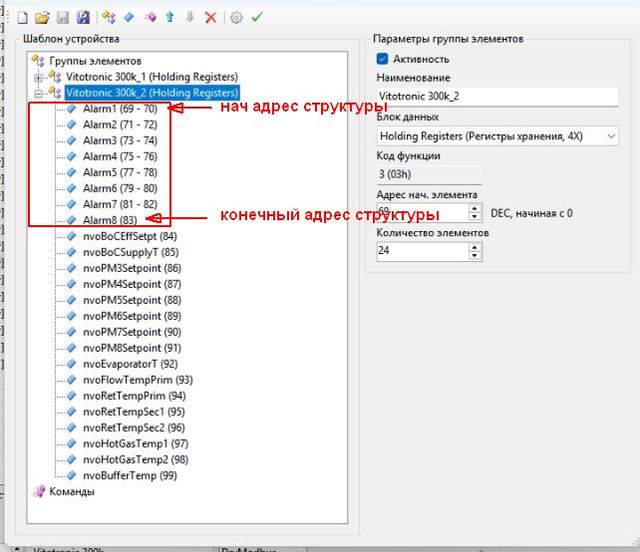
Task: Decrease the Адрес нач. элемента value
Action: 474,217
